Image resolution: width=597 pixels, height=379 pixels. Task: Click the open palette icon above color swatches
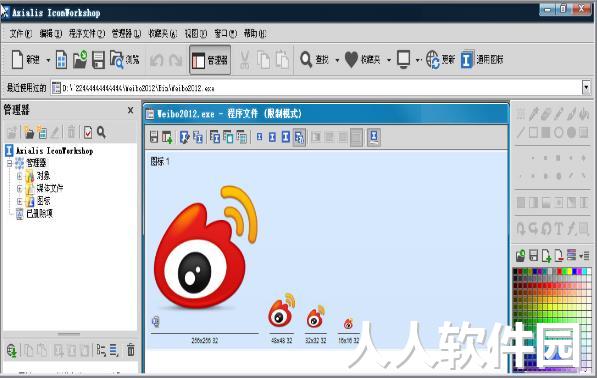(x=520, y=256)
